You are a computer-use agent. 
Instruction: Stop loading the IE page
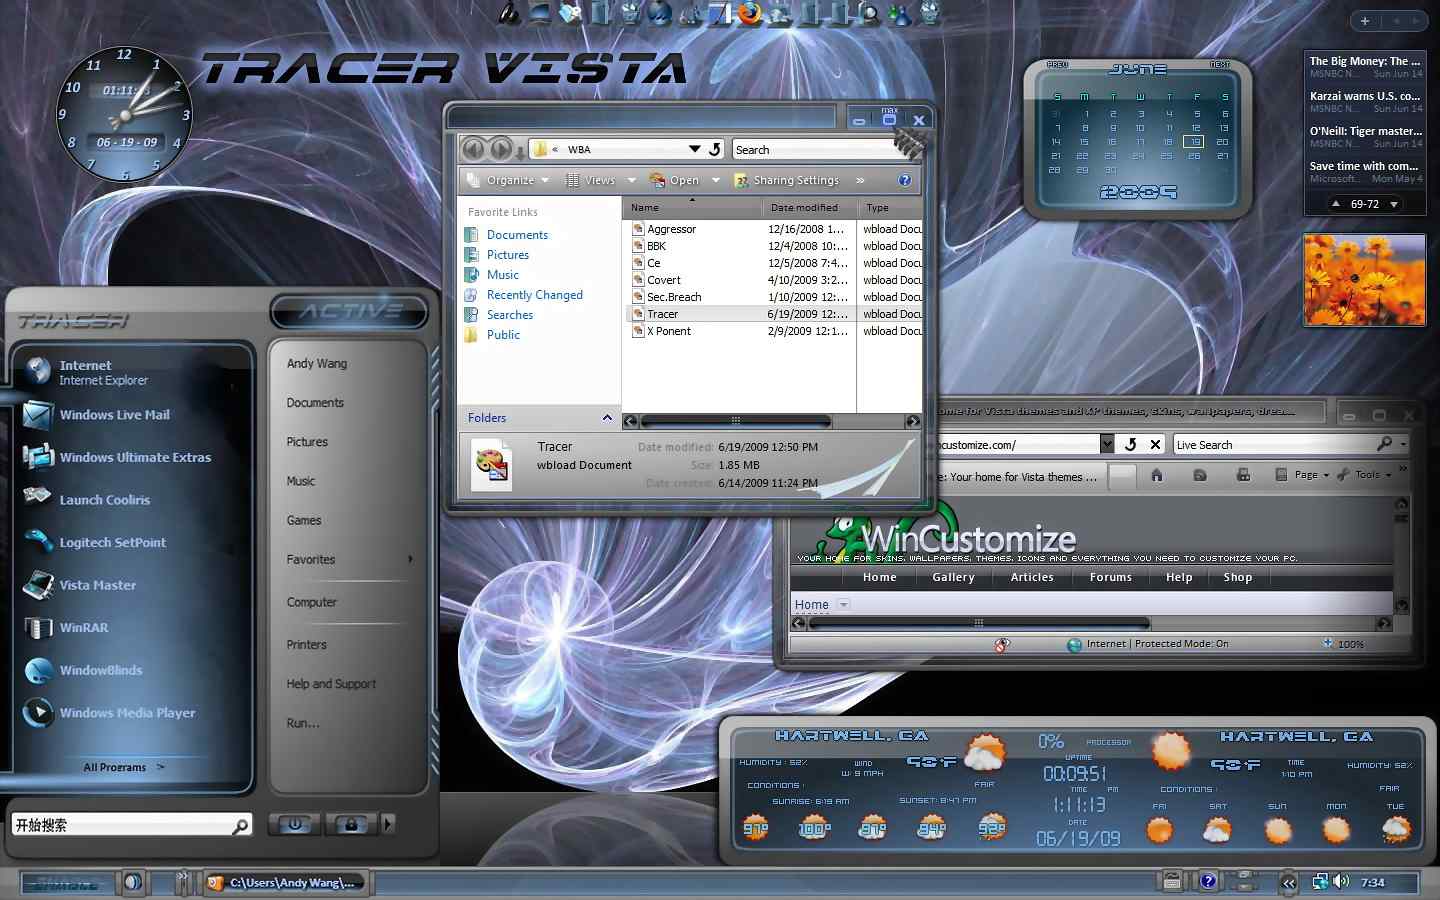point(1155,444)
